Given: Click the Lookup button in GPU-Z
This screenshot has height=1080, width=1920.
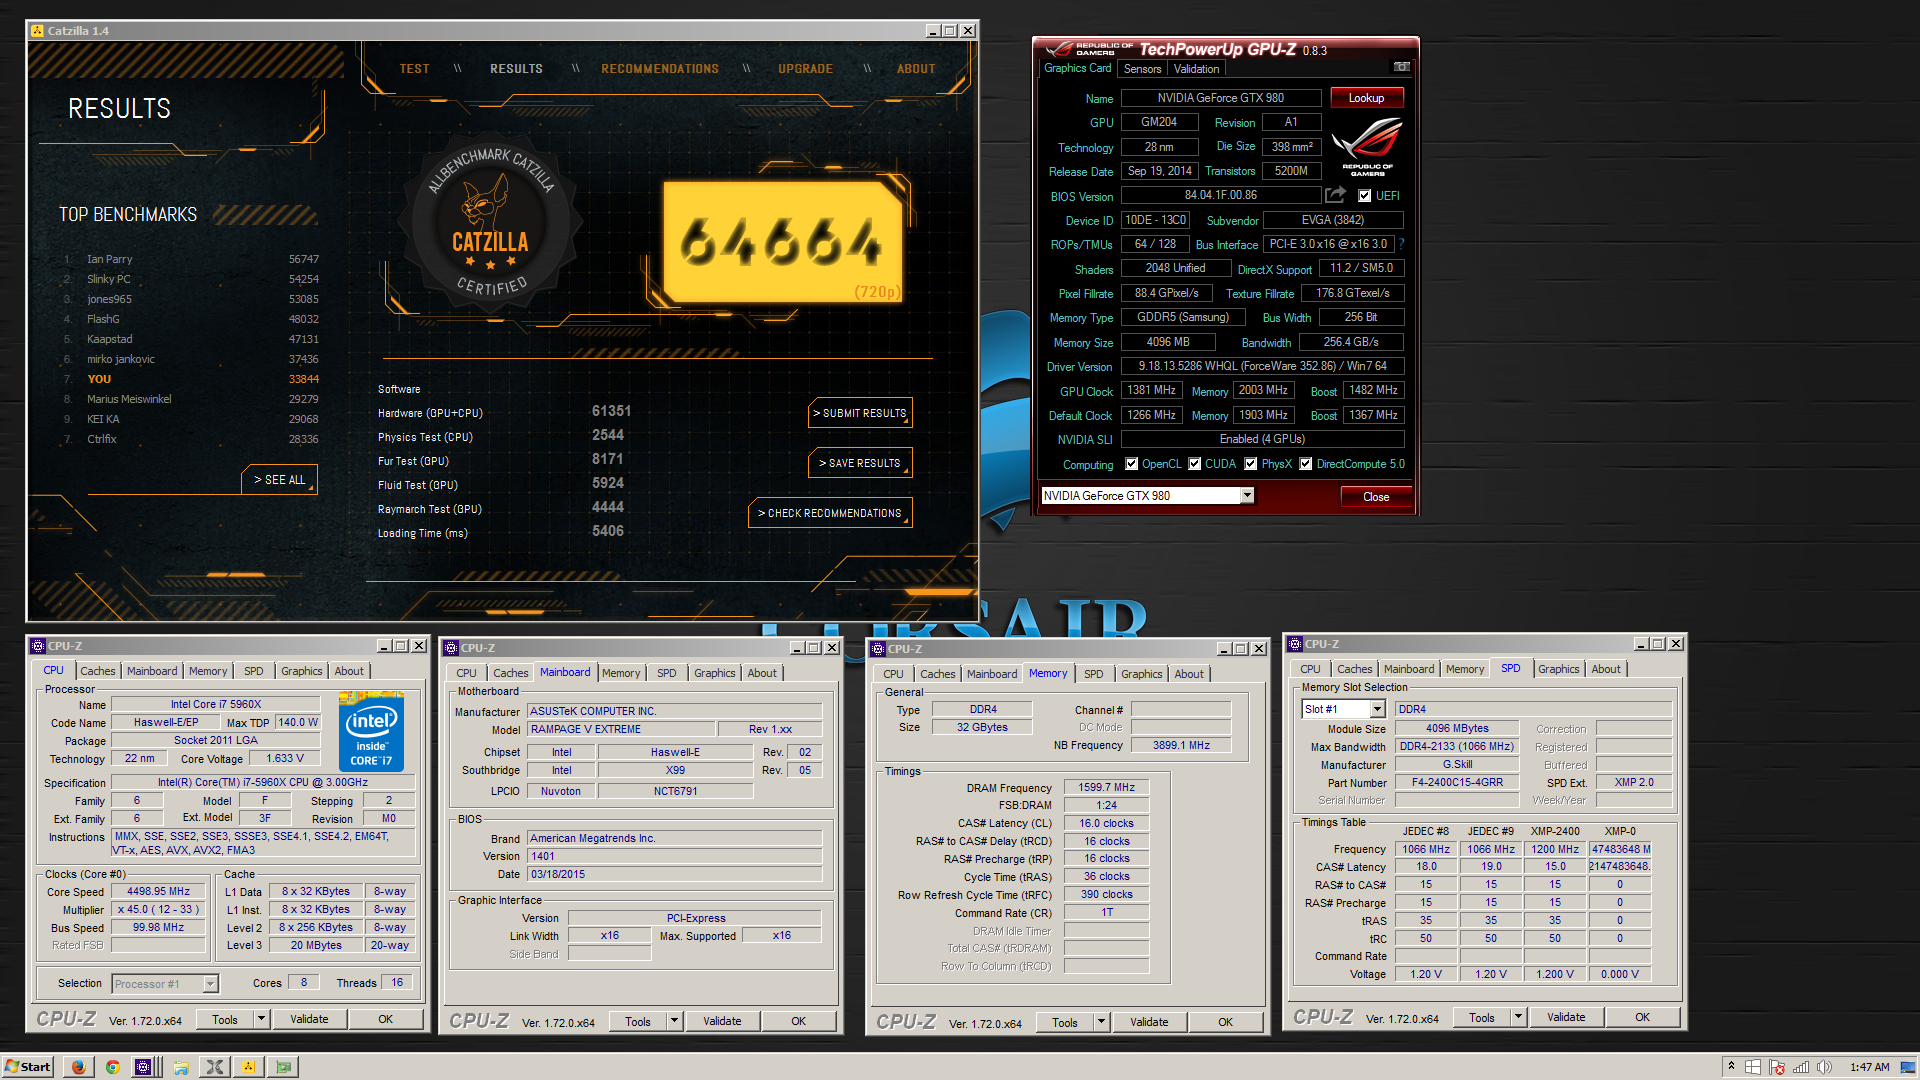Looking at the screenshot, I should [1366, 98].
